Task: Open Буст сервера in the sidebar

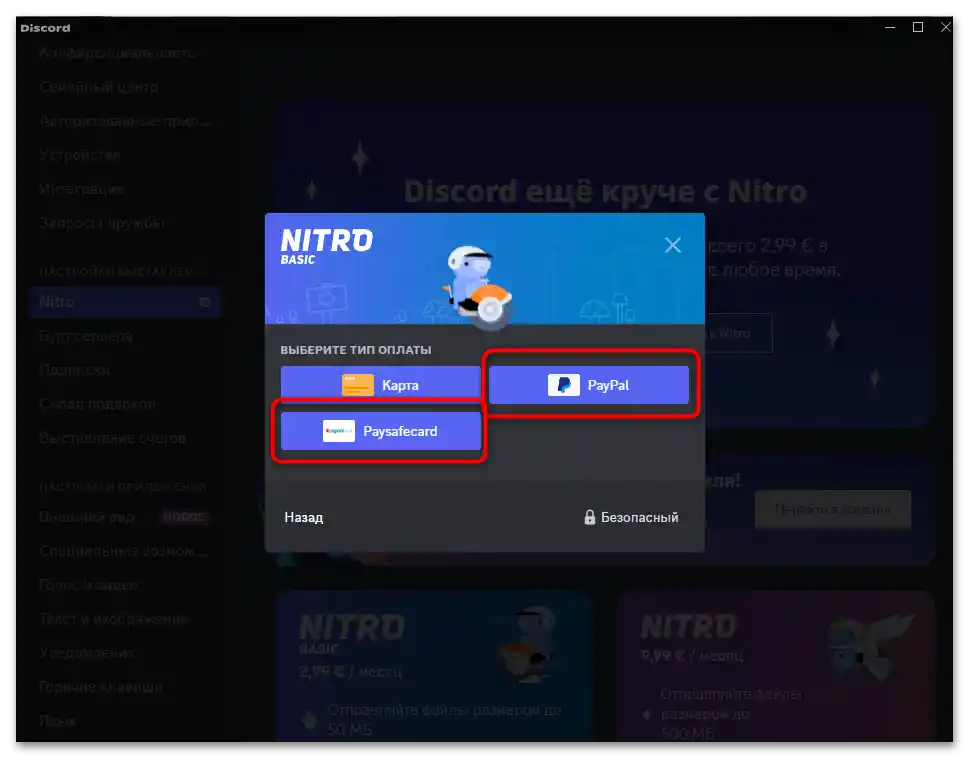Action: [x=86, y=336]
